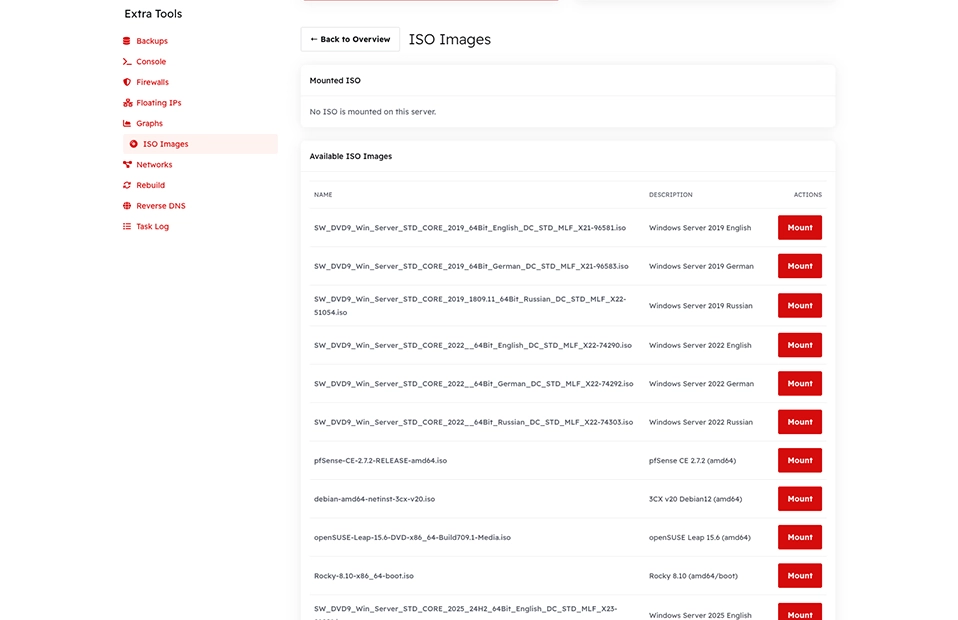Click the 'No ISO is mounted on this server.' message

point(373,112)
